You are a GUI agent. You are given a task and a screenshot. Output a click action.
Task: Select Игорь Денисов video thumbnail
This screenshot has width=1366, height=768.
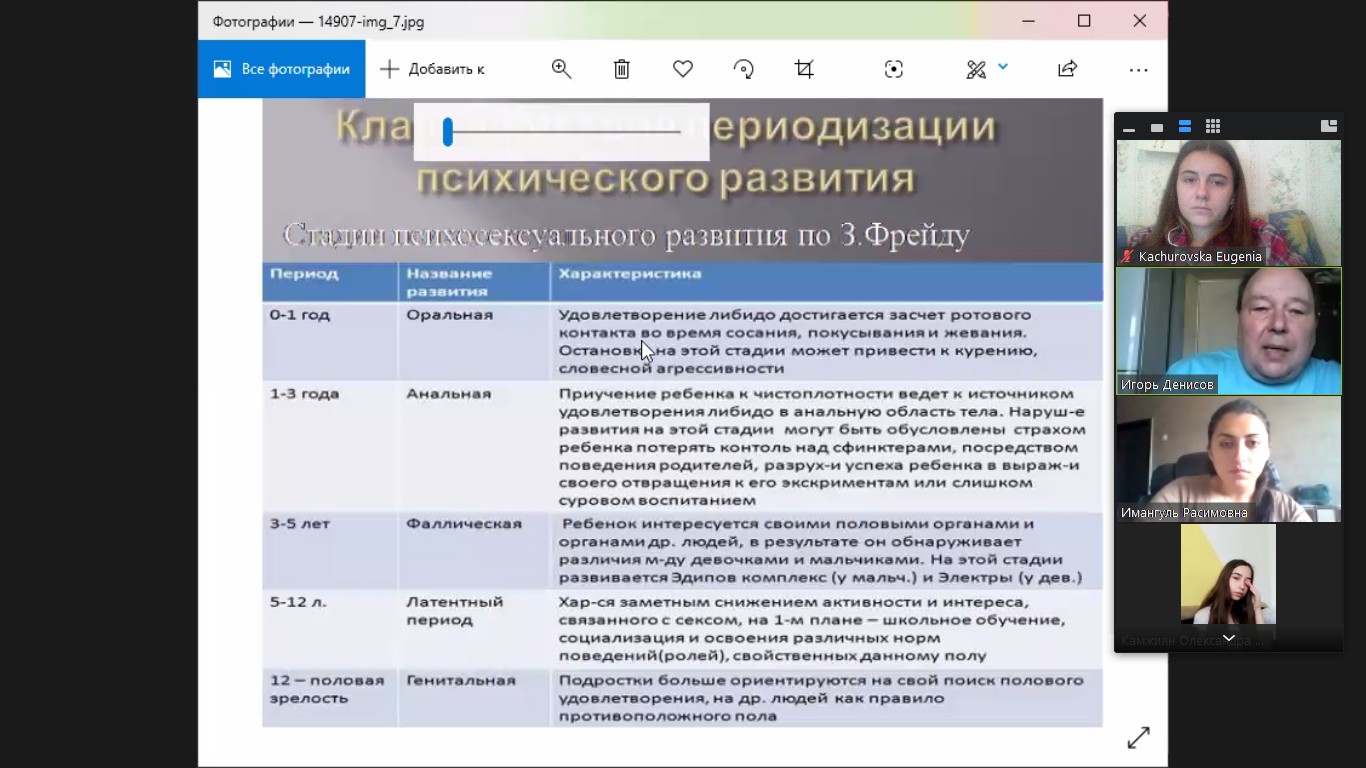click(x=1228, y=331)
